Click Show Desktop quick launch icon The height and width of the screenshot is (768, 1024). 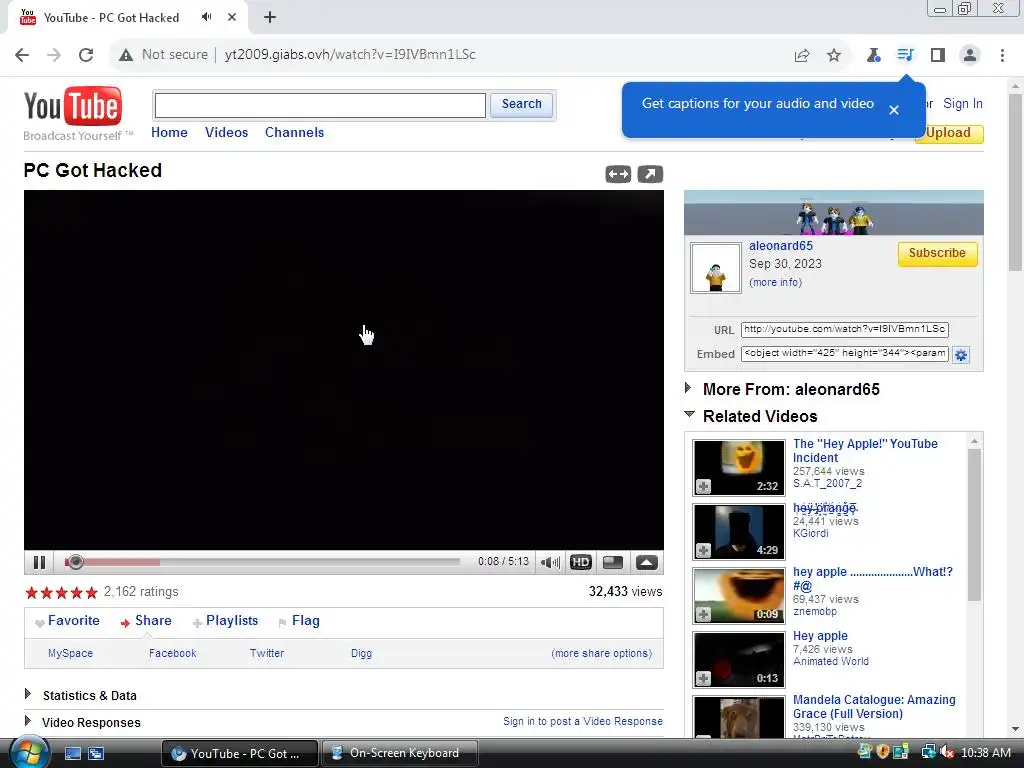coord(72,754)
